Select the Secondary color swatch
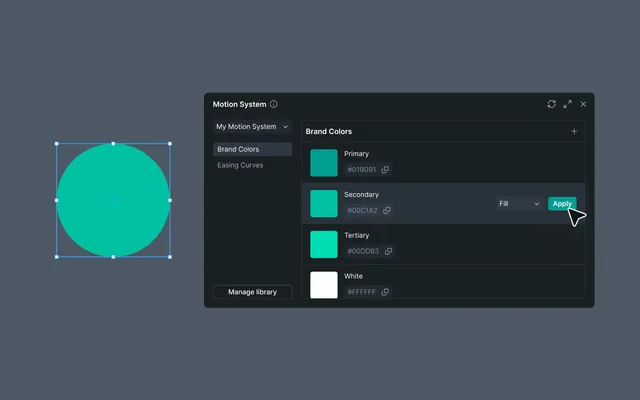Screen dimensions: 640x400 324,204
